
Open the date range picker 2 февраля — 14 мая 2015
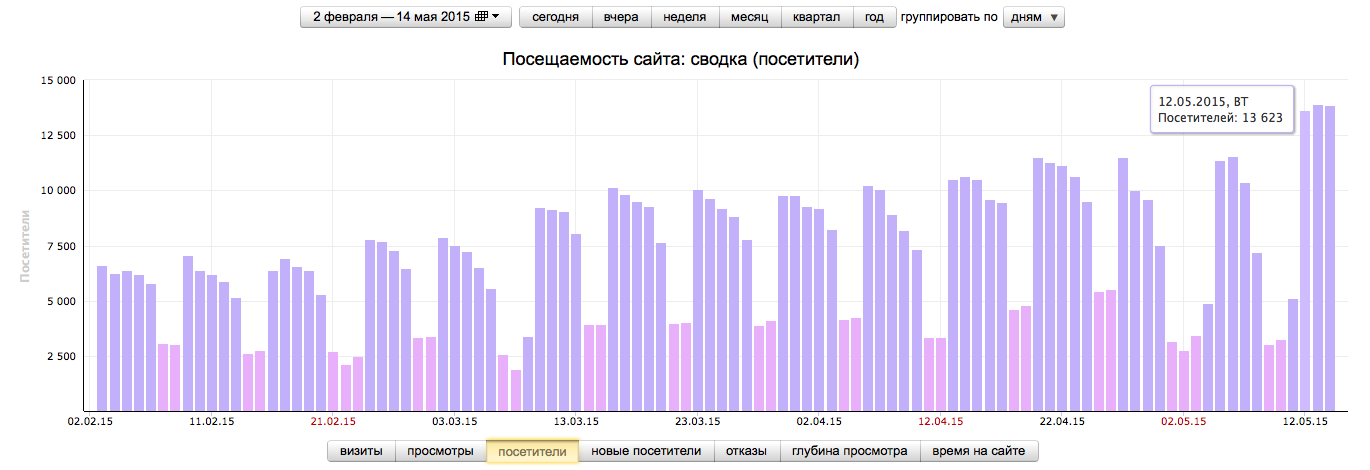click(x=406, y=17)
